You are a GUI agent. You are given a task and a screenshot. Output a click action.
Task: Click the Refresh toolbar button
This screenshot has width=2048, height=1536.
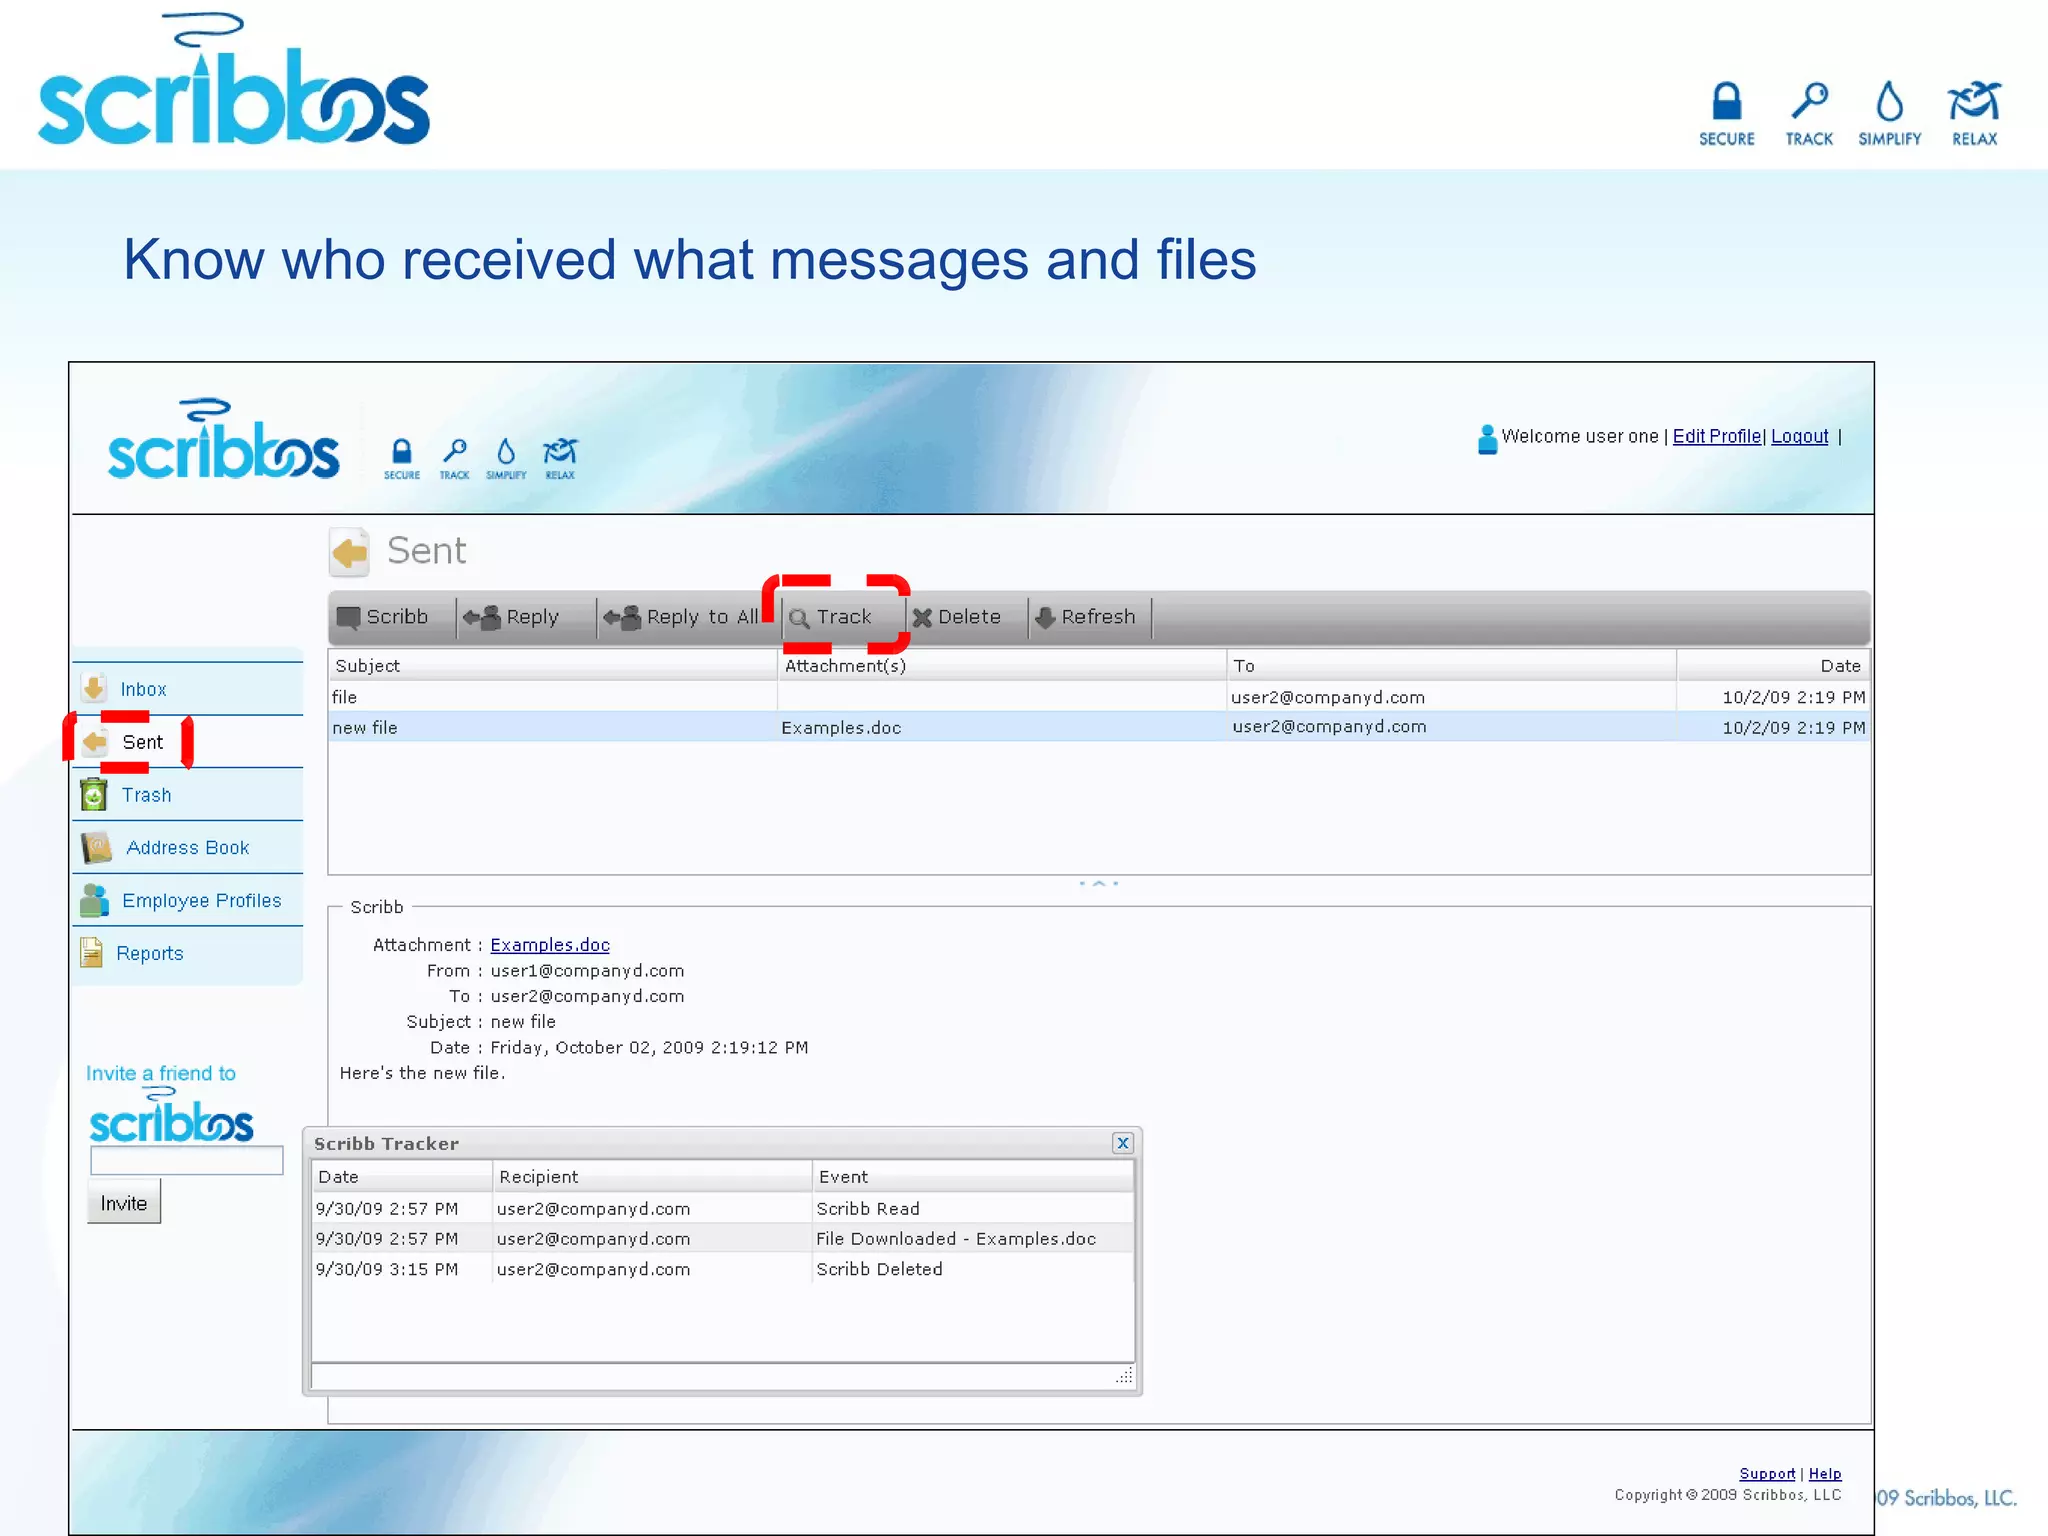[1085, 617]
